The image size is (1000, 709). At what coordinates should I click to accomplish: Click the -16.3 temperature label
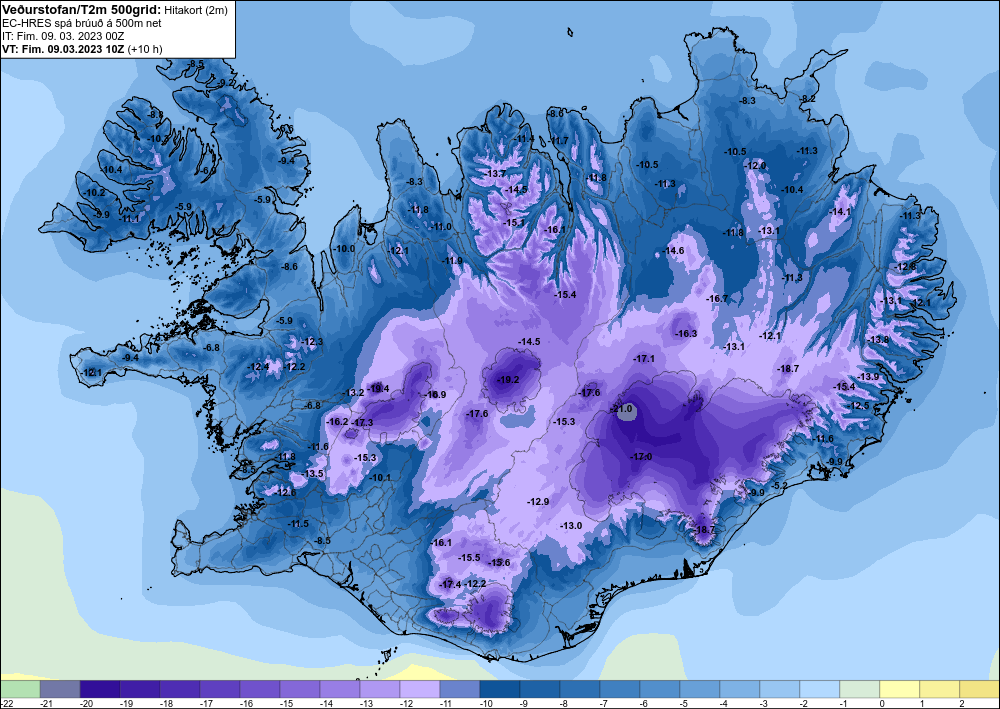pos(686,333)
